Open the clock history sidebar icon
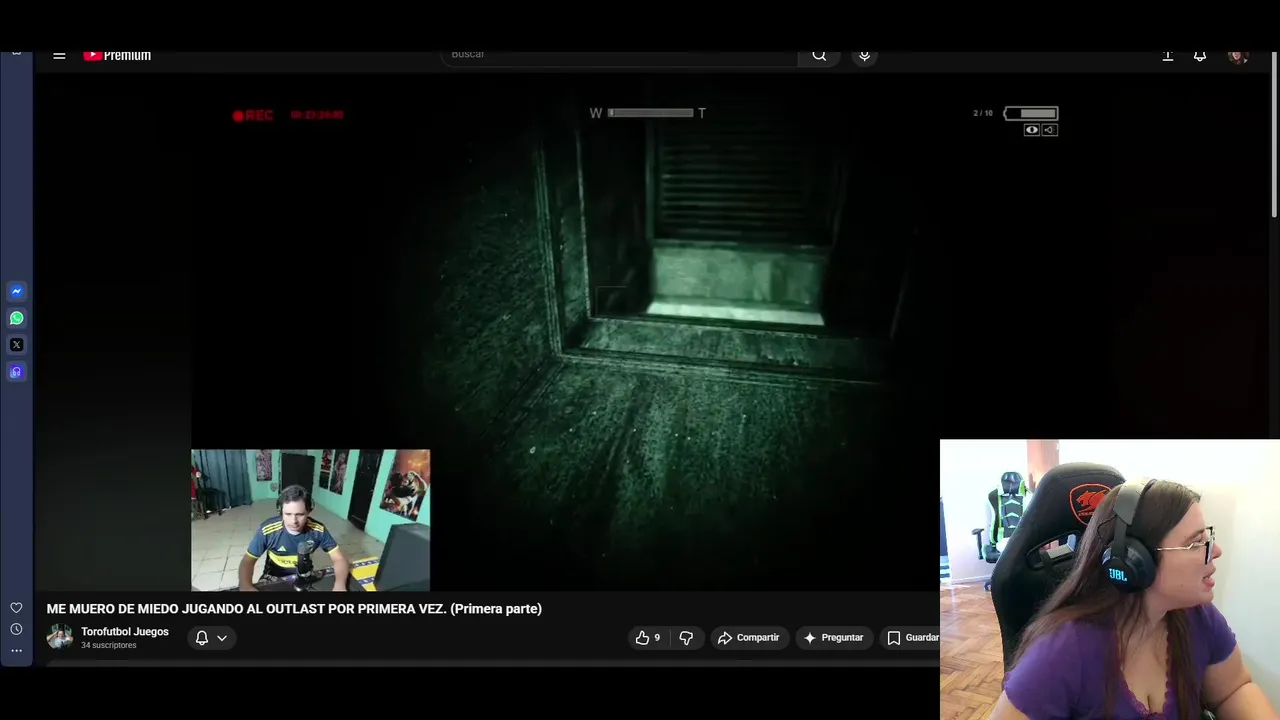The width and height of the screenshot is (1280, 720). pos(16,629)
